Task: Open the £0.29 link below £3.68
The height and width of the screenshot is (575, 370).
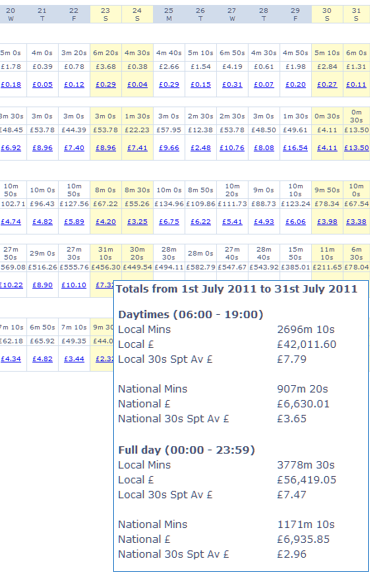Action: click(106, 84)
